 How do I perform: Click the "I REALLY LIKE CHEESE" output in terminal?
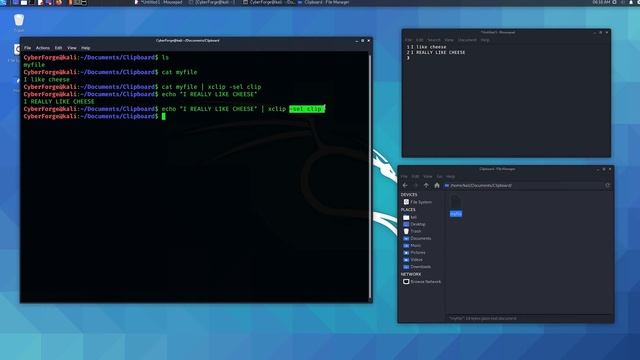[59, 102]
